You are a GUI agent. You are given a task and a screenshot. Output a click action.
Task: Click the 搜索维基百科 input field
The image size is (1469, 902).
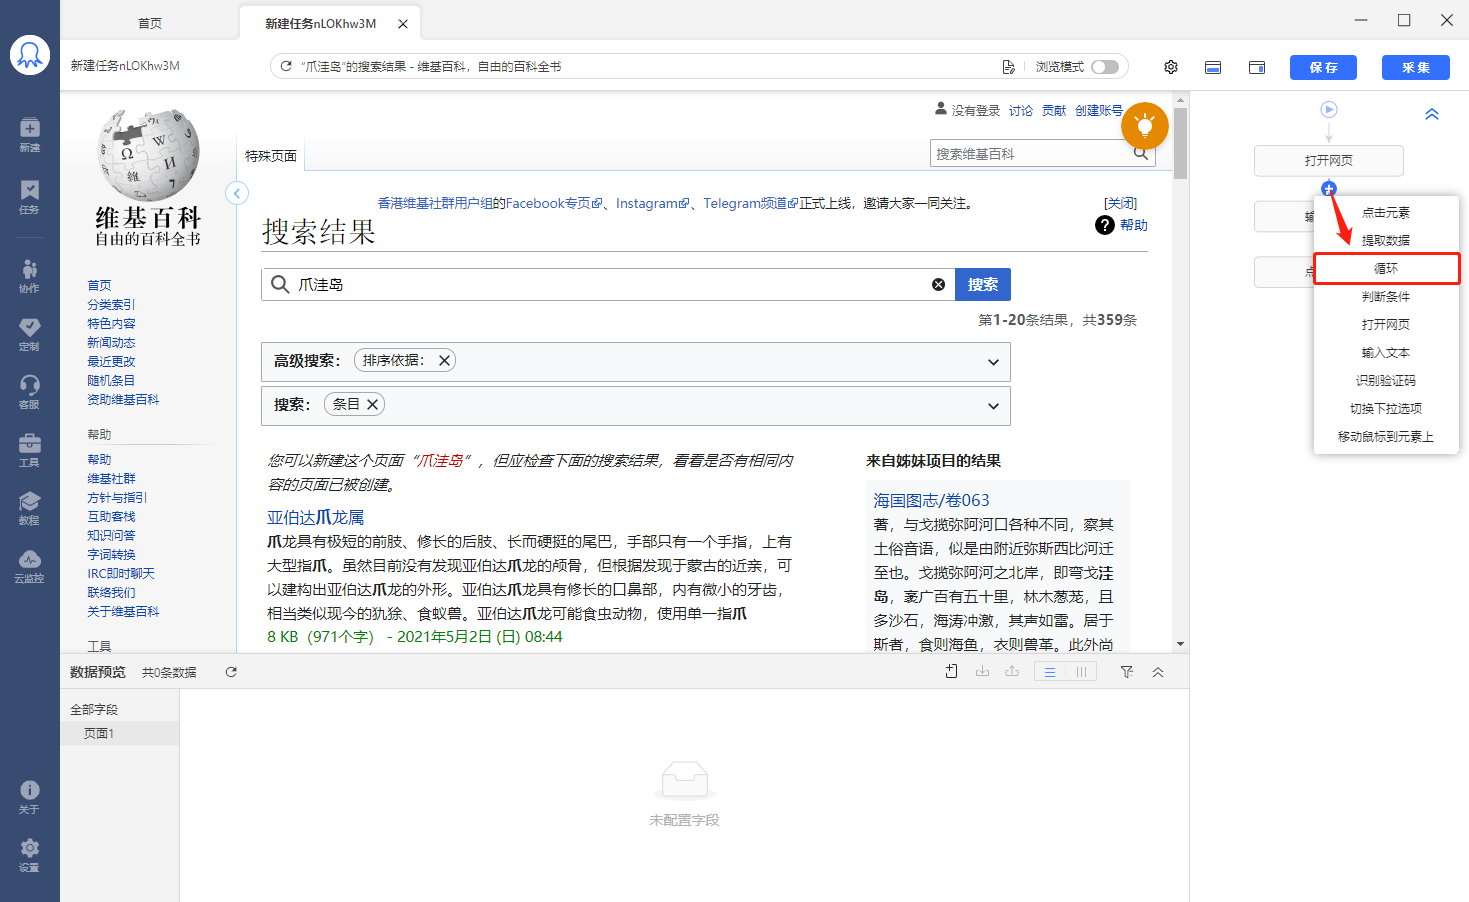(x=1030, y=153)
